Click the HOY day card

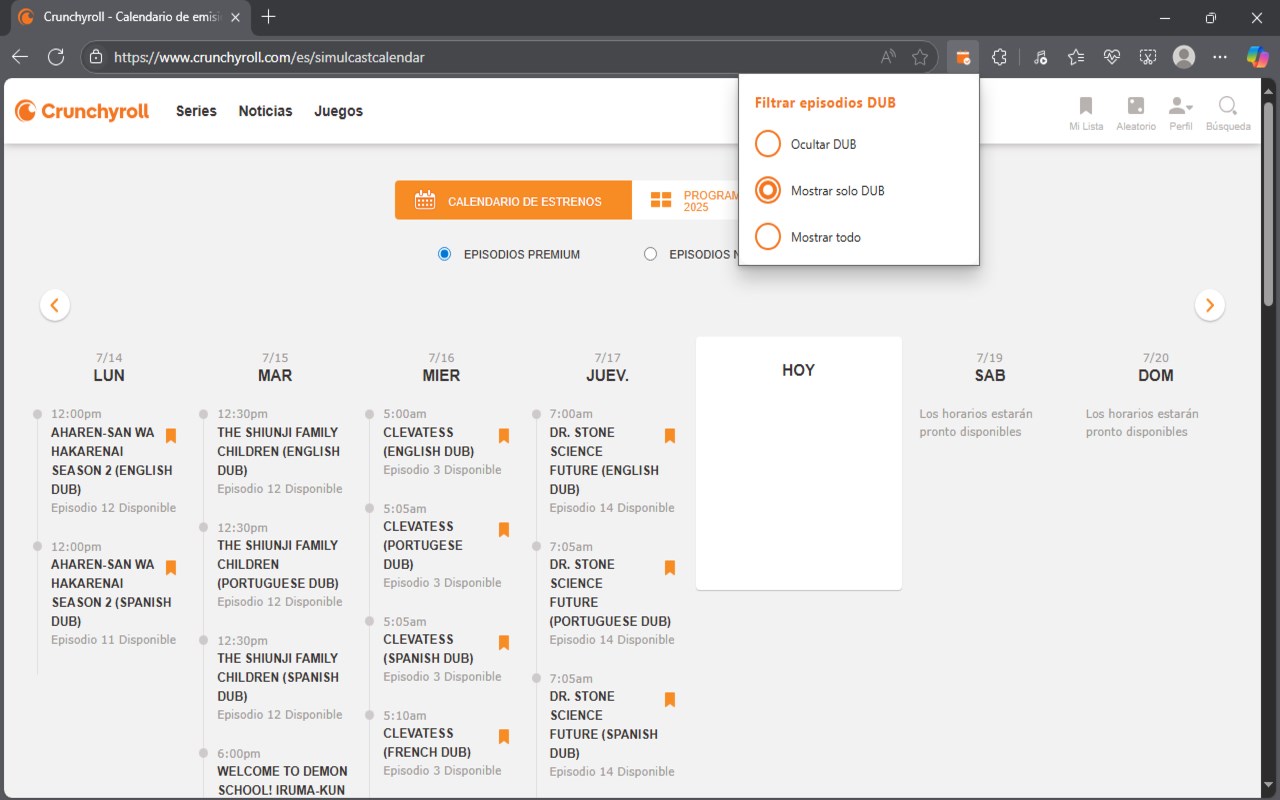799,463
